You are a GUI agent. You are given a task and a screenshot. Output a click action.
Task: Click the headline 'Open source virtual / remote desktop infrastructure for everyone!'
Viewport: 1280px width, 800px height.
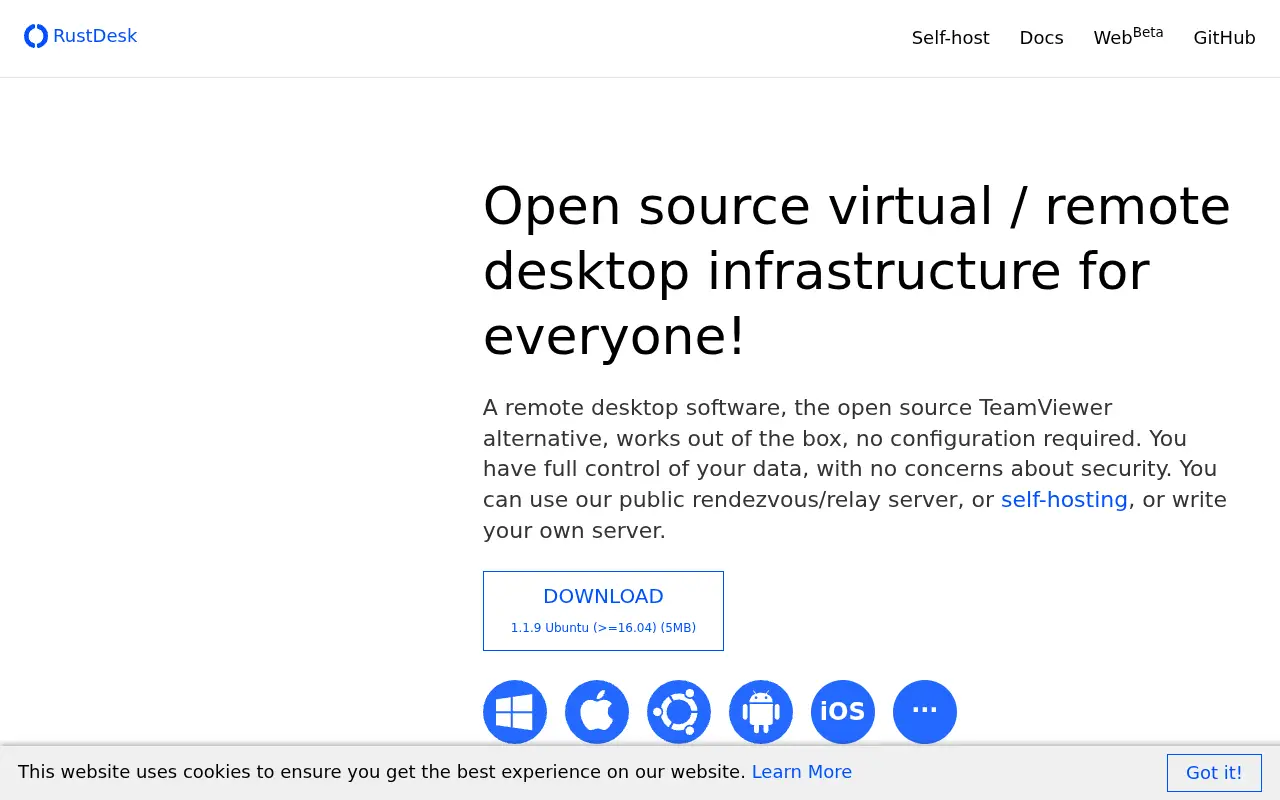pyautogui.click(x=857, y=270)
